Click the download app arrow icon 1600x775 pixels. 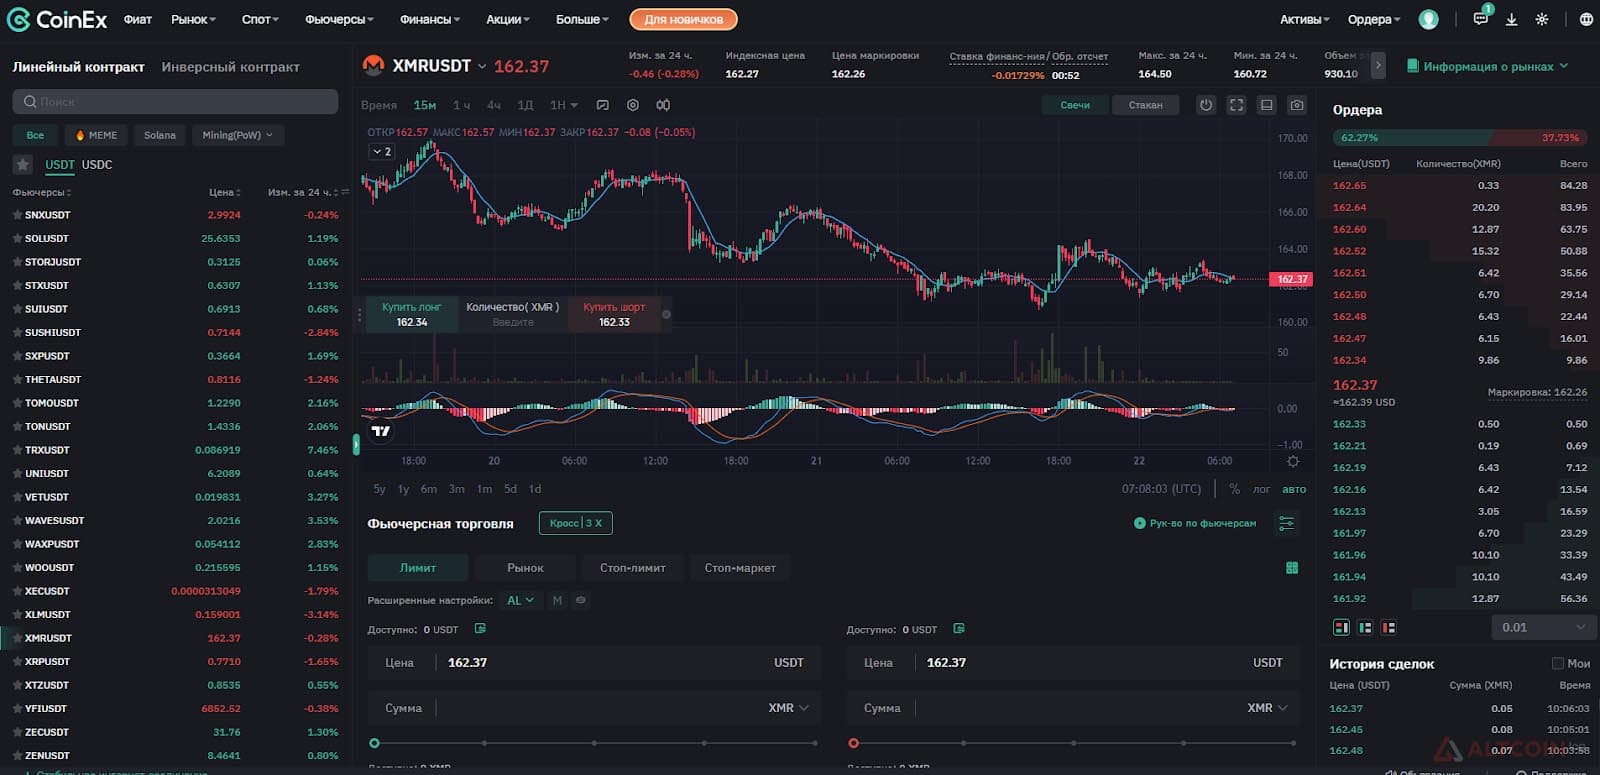tap(1511, 19)
